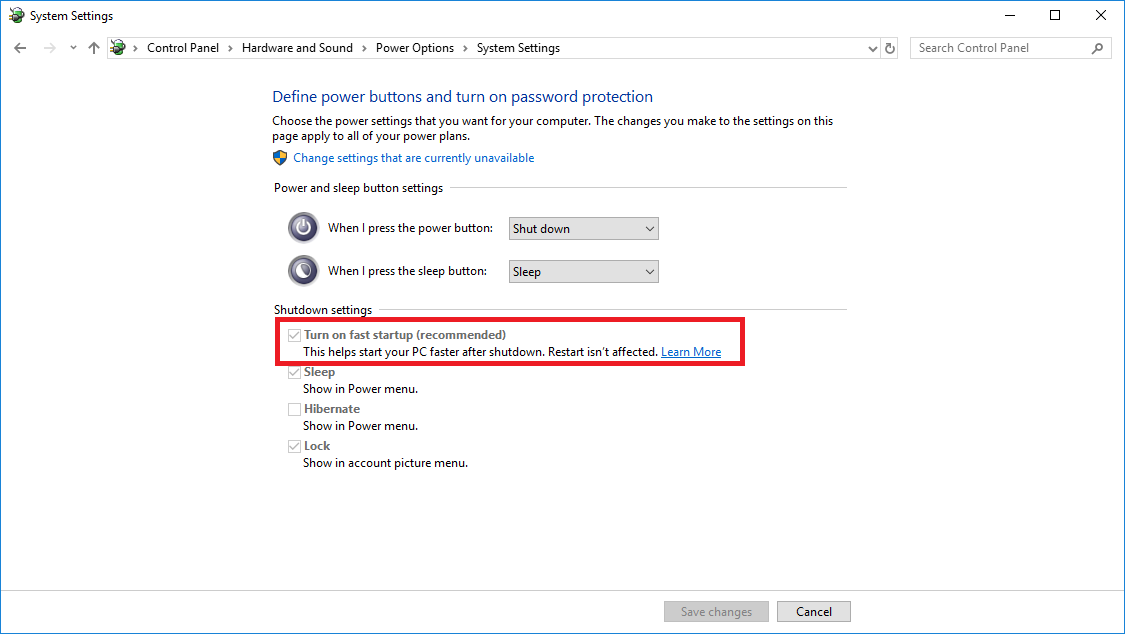Viewport: 1125px width, 634px height.
Task: Toggle the Sleep power menu checkbox
Action: tap(294, 372)
